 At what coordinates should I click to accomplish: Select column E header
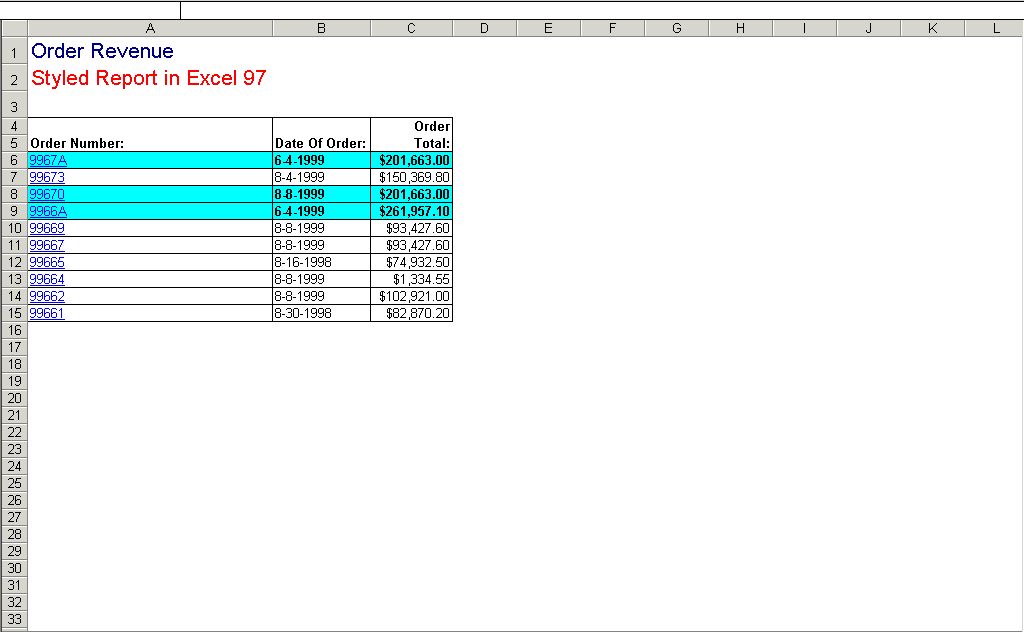(x=549, y=28)
